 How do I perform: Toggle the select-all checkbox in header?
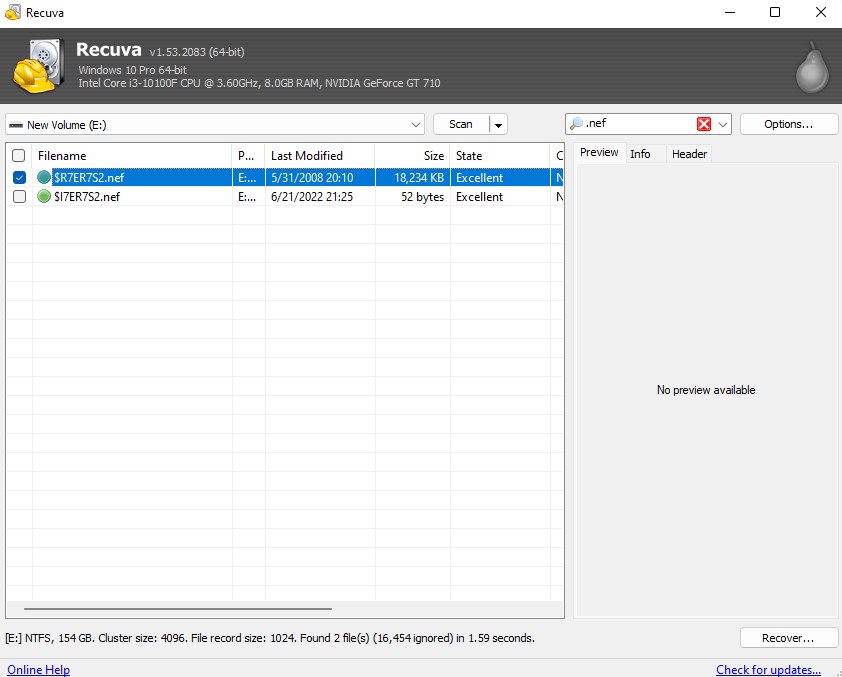19,156
